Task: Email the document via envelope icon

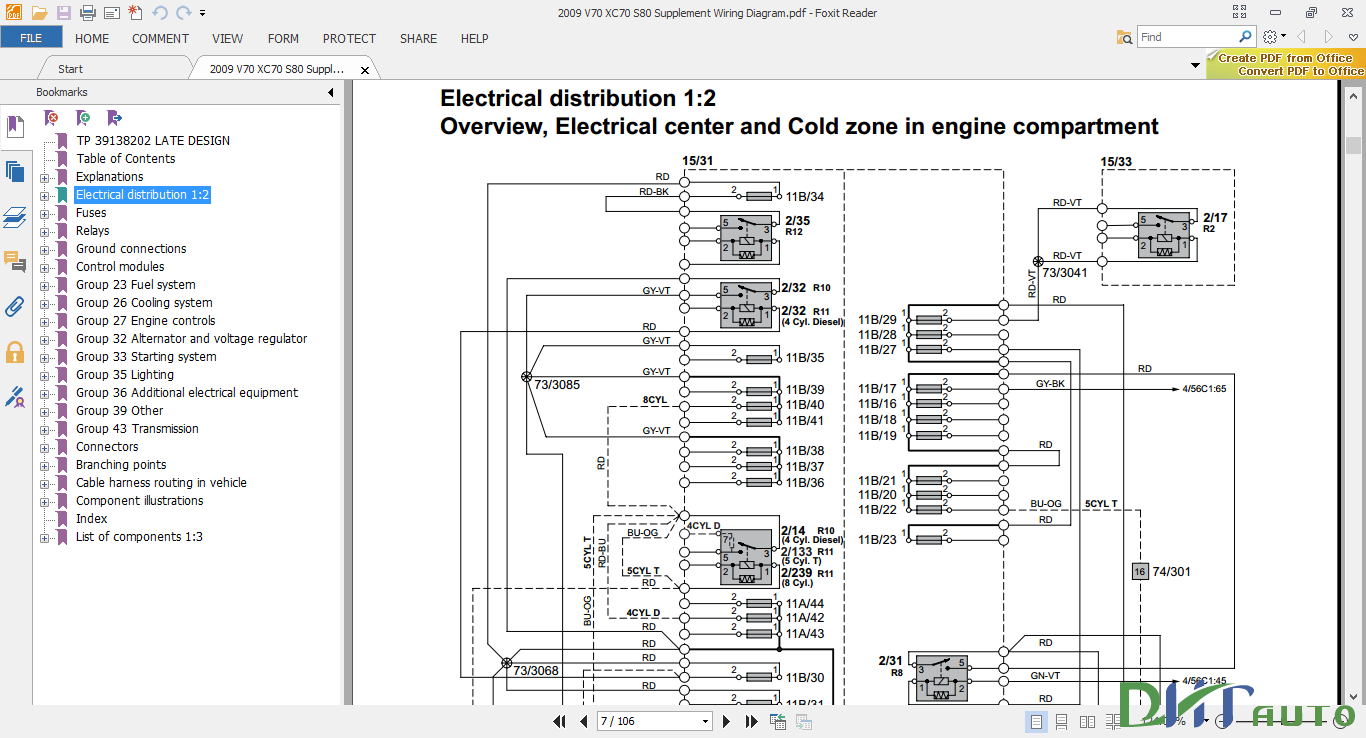Action: point(111,13)
